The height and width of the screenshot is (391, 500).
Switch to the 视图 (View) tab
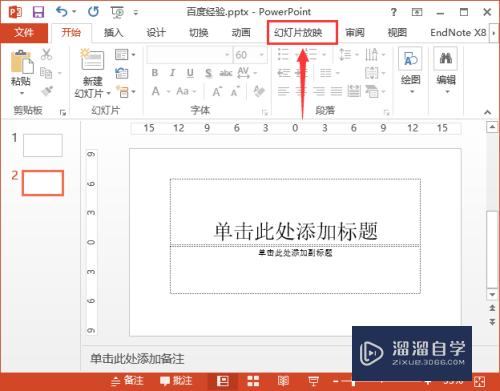click(x=397, y=33)
